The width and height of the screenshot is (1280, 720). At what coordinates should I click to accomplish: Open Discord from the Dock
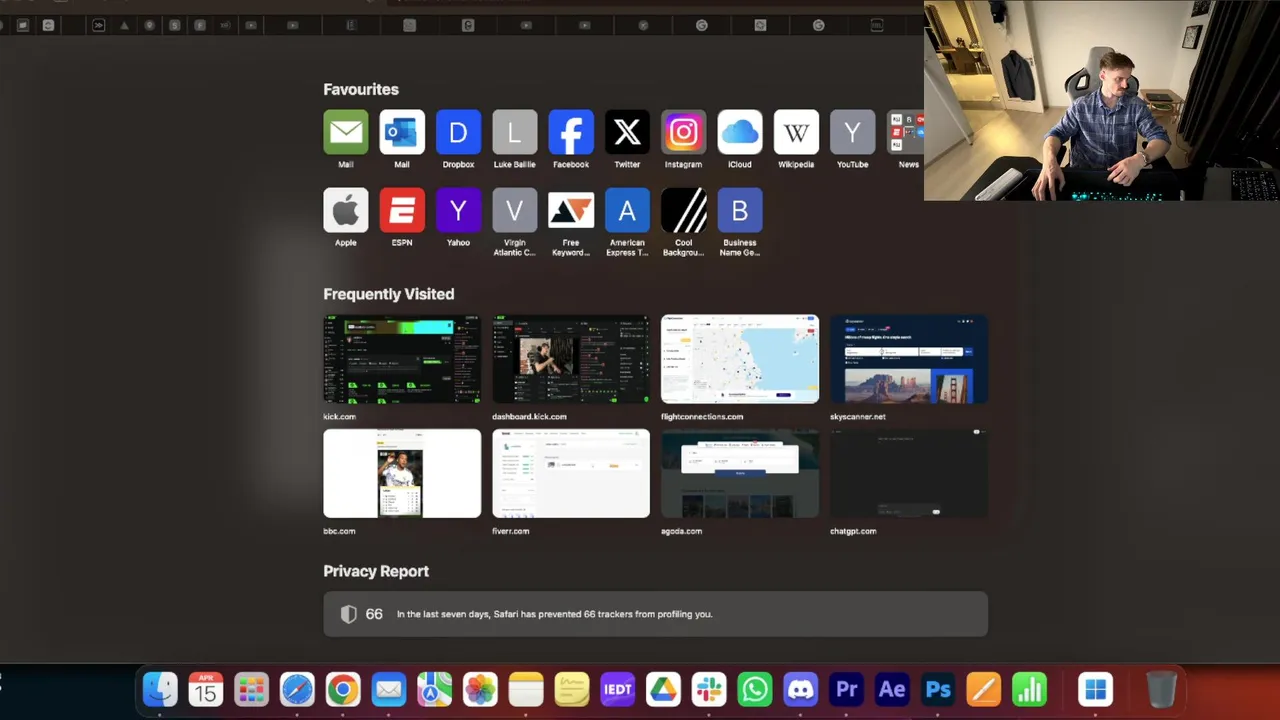pyautogui.click(x=801, y=689)
